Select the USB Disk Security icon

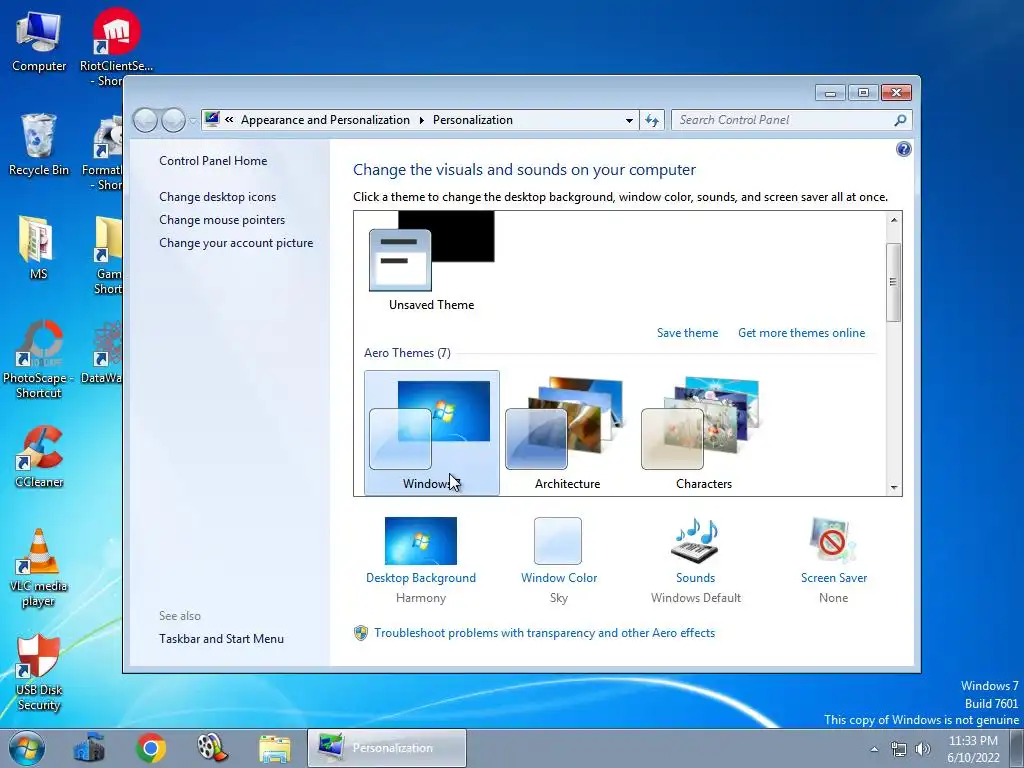pos(39,671)
